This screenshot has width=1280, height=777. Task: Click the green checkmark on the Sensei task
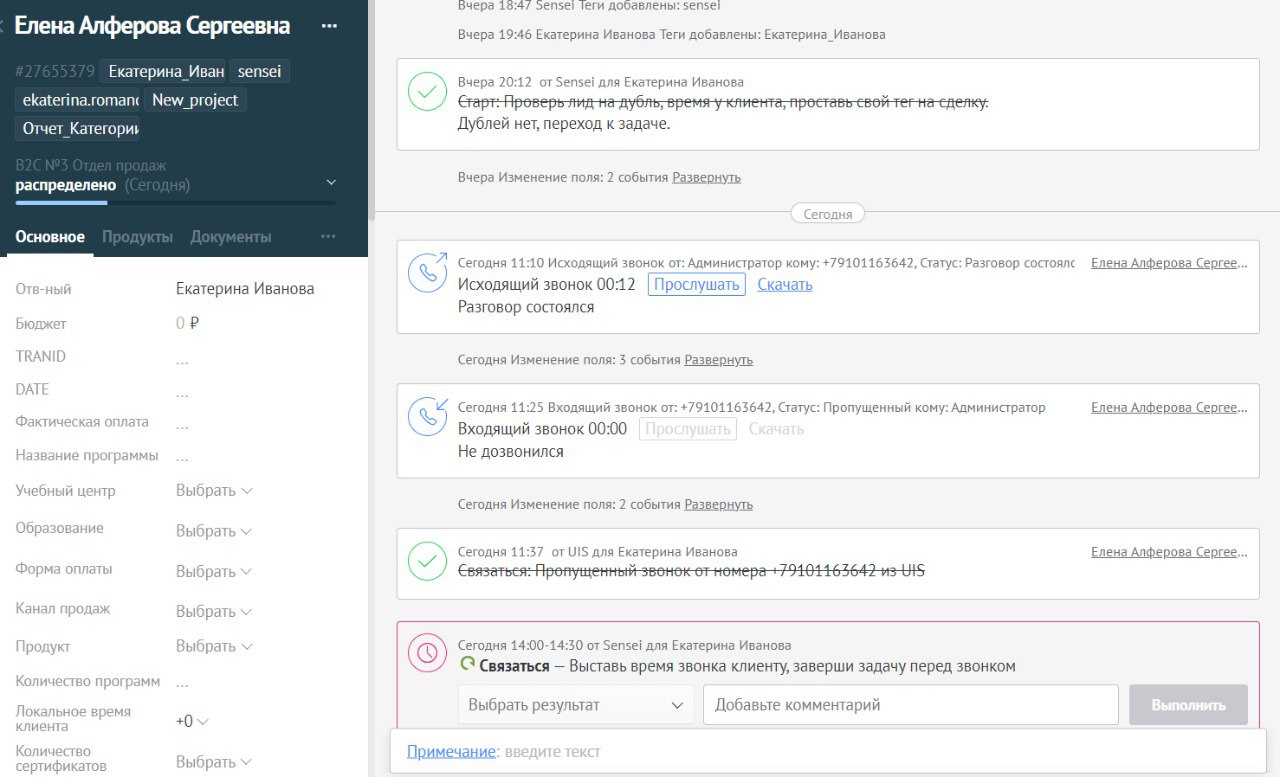tap(428, 91)
